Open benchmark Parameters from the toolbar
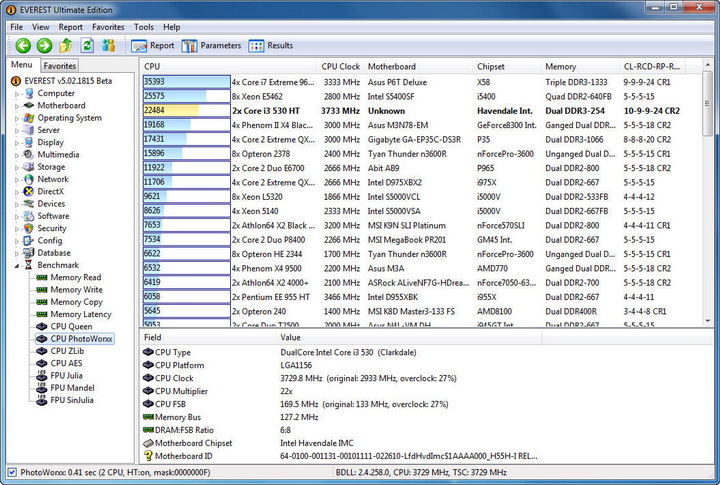Viewport: 720px width, 485px height. point(211,45)
